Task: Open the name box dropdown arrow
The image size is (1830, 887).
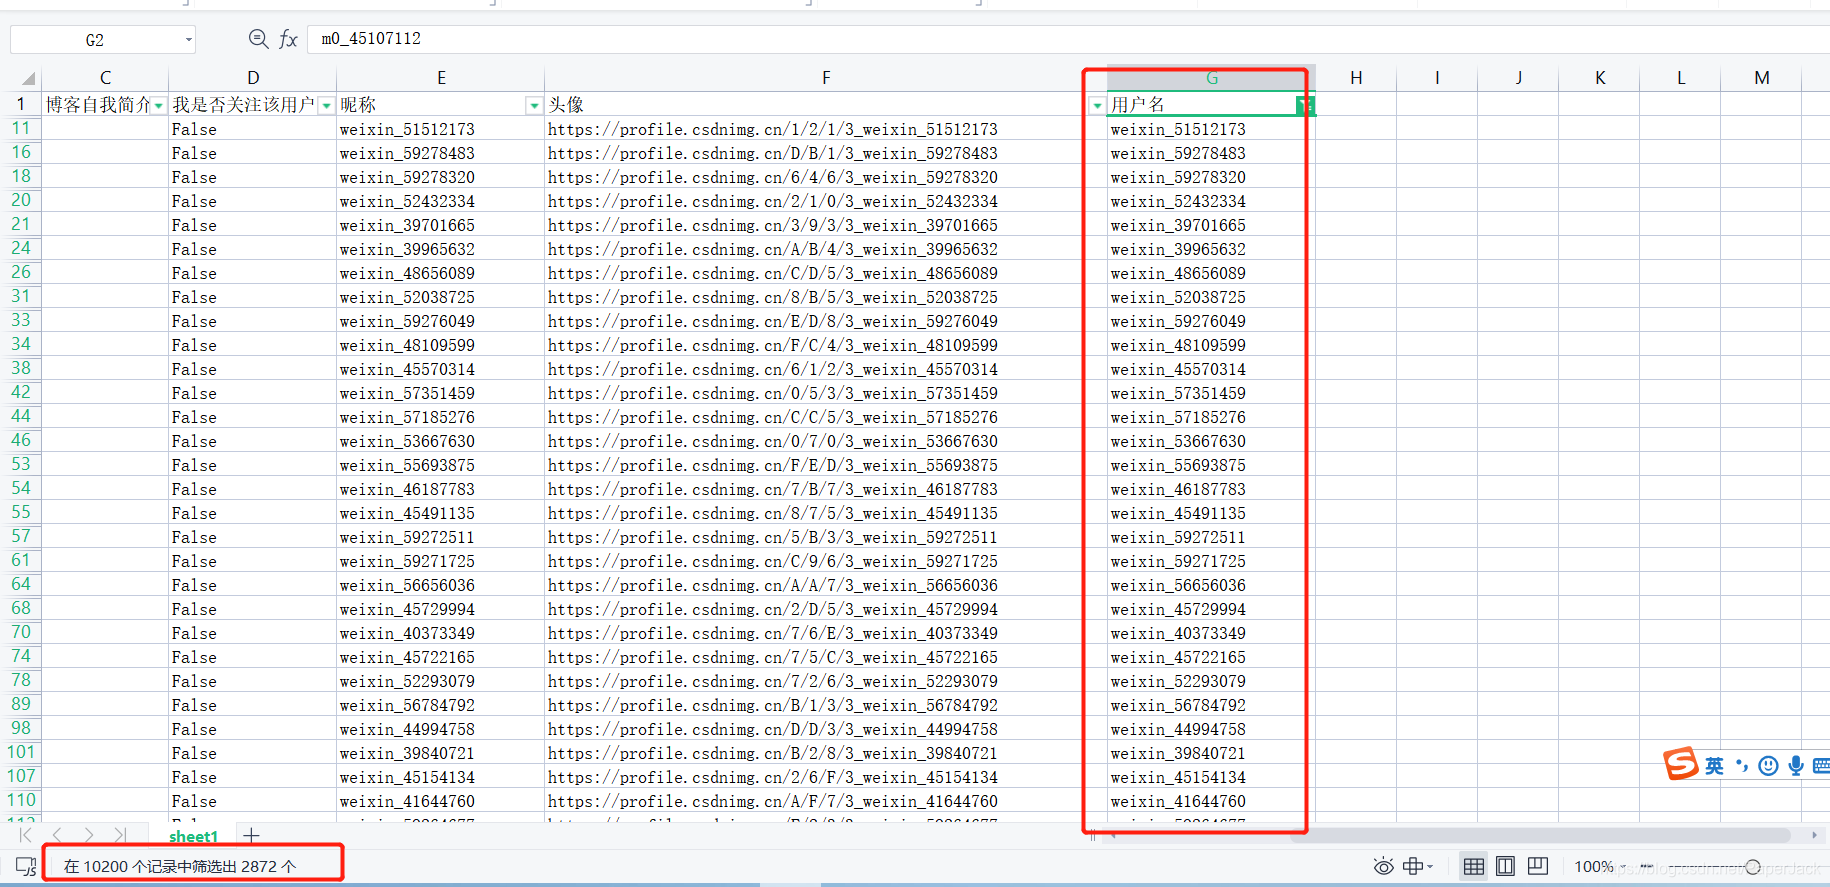Action: 188,40
